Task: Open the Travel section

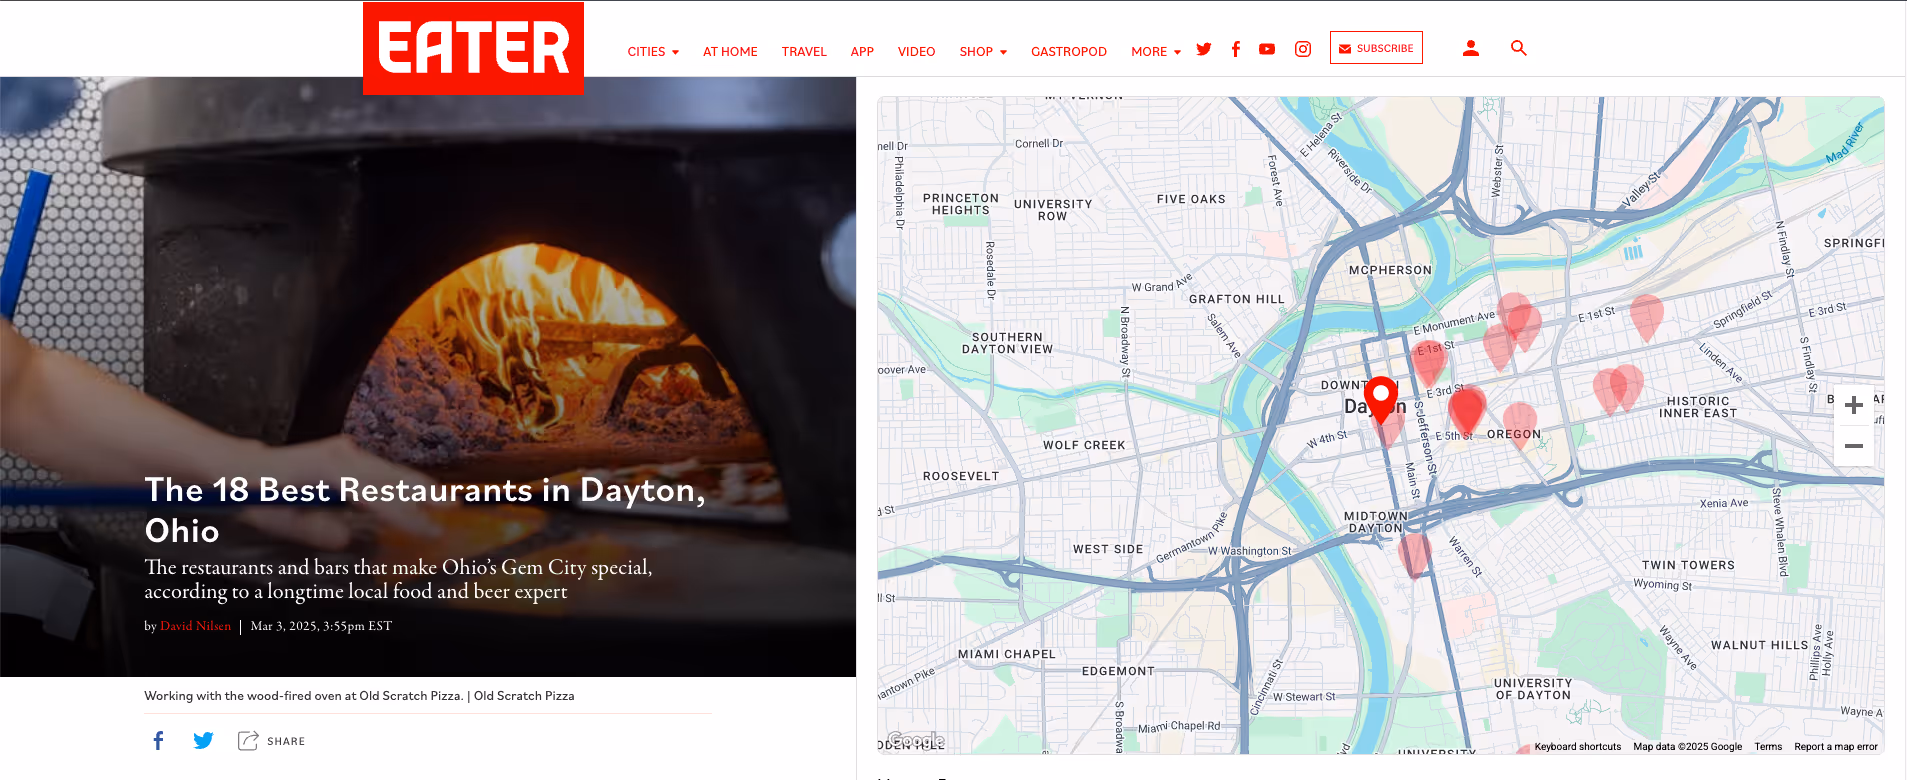Action: point(804,52)
